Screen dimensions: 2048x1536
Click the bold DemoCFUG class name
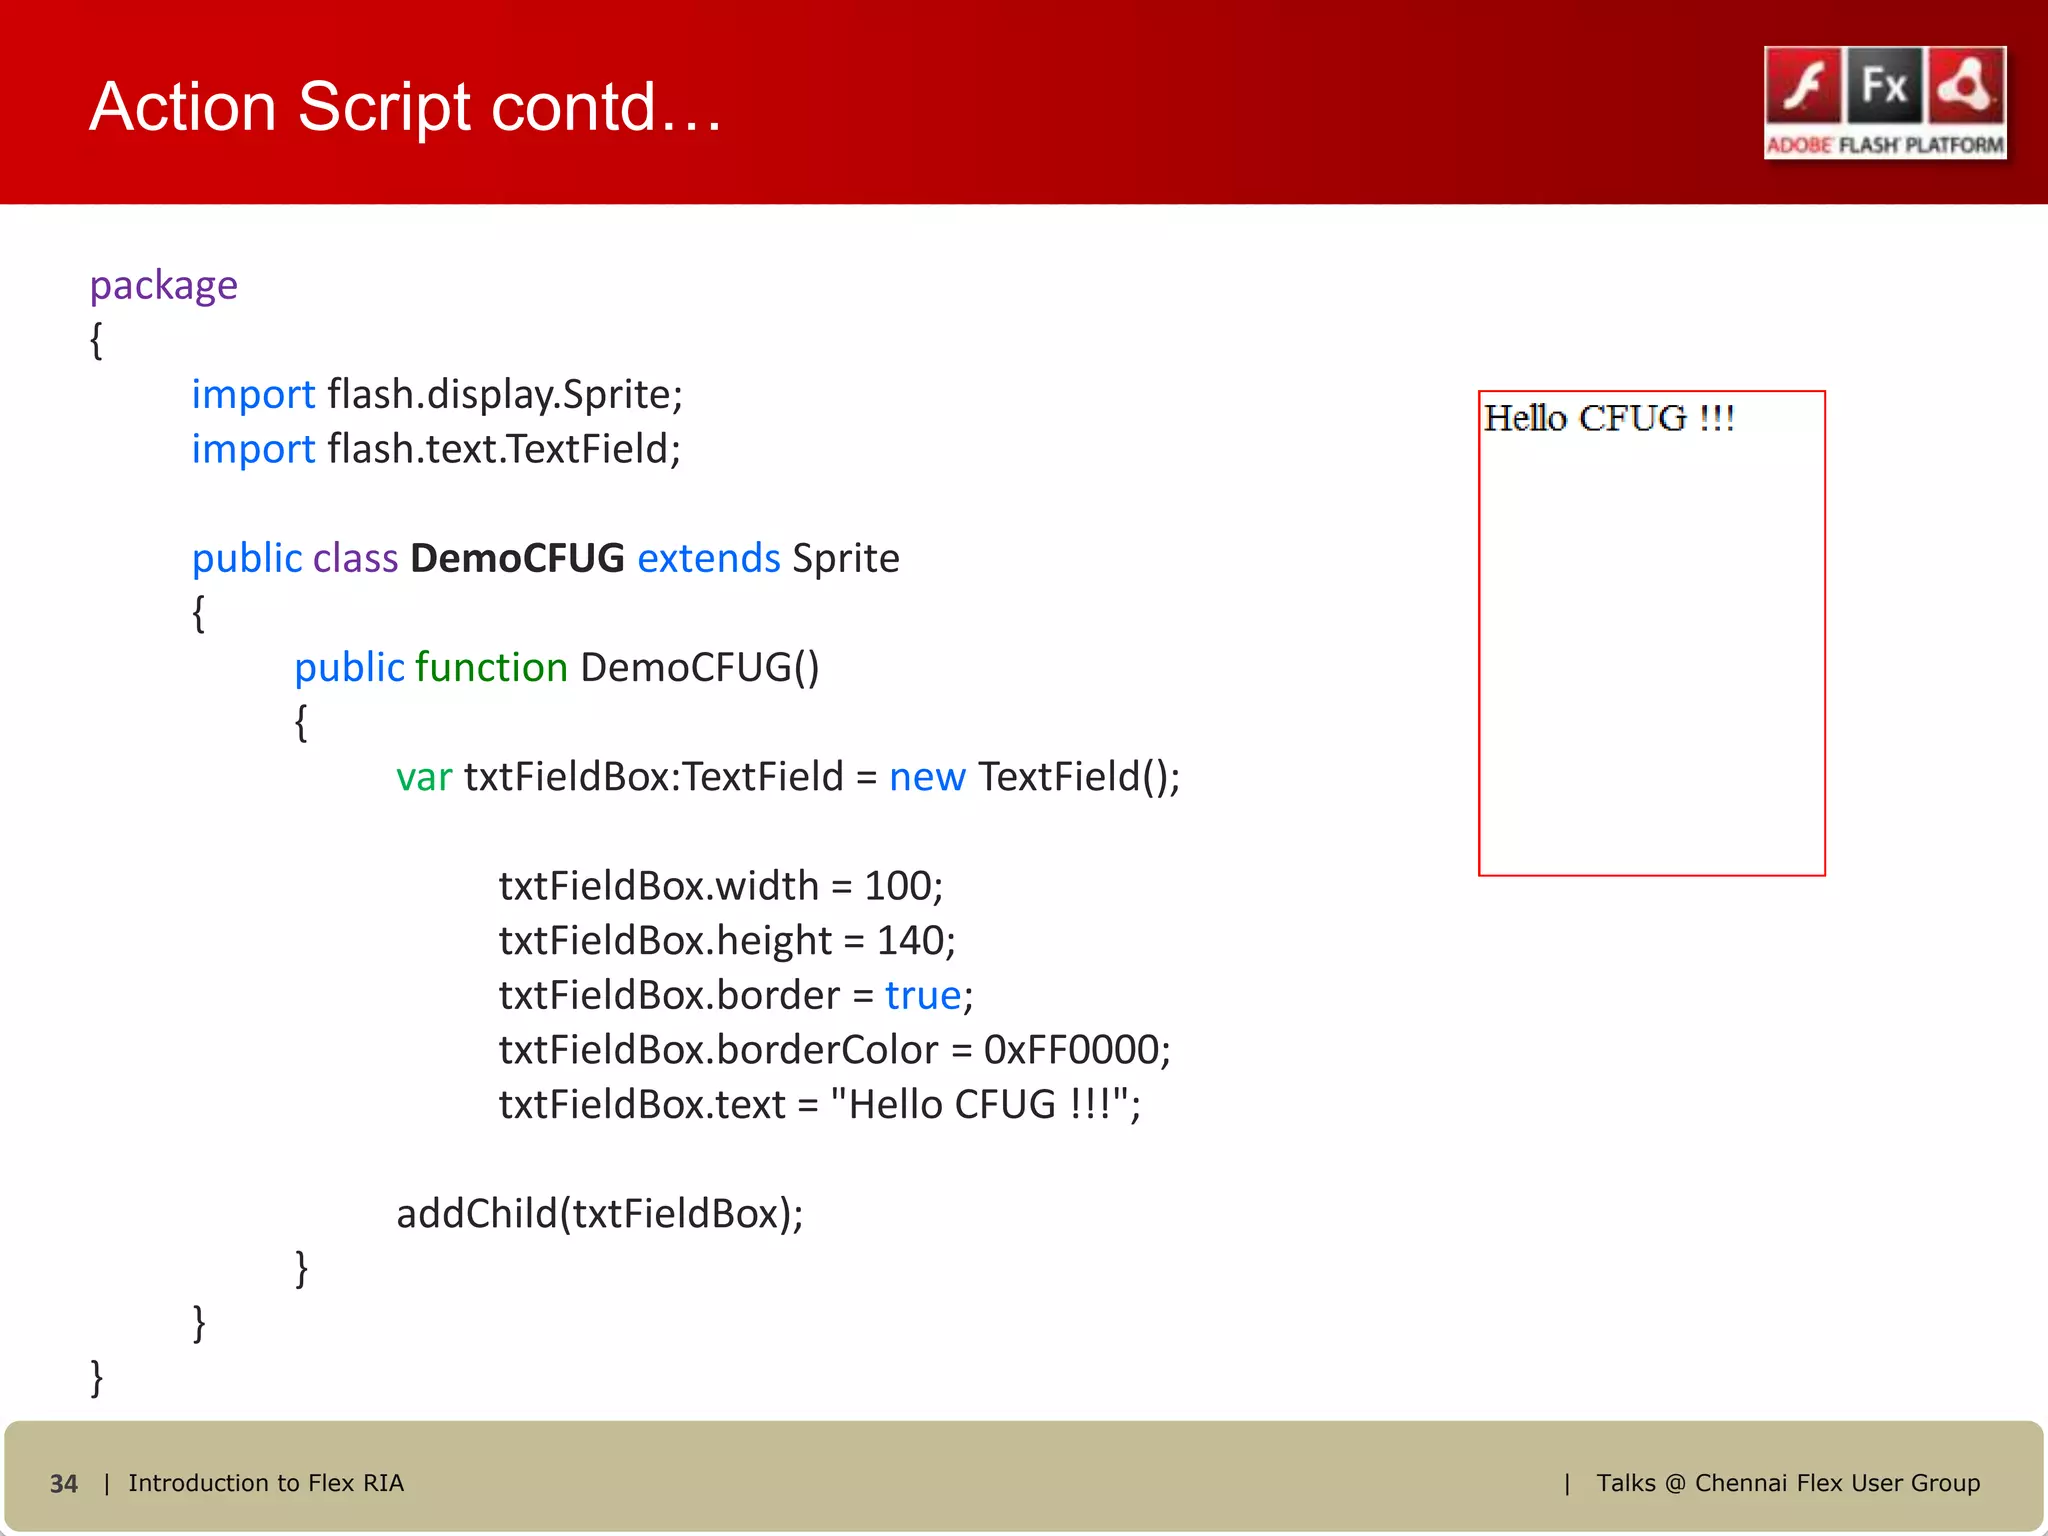tap(517, 558)
